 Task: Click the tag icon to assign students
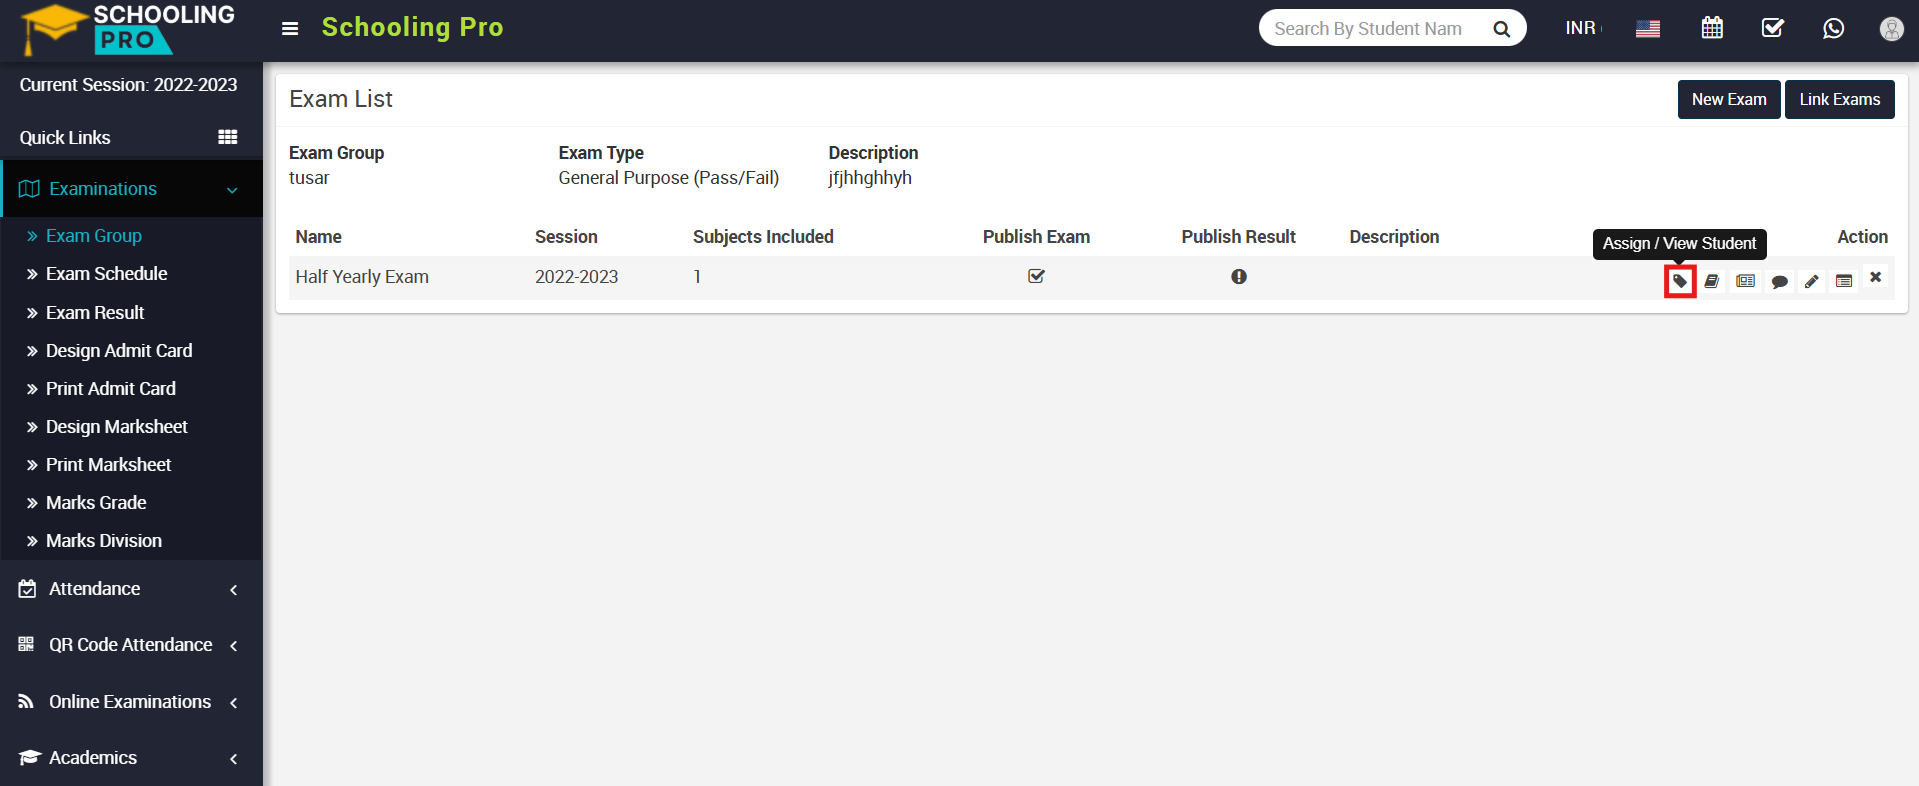coord(1680,282)
